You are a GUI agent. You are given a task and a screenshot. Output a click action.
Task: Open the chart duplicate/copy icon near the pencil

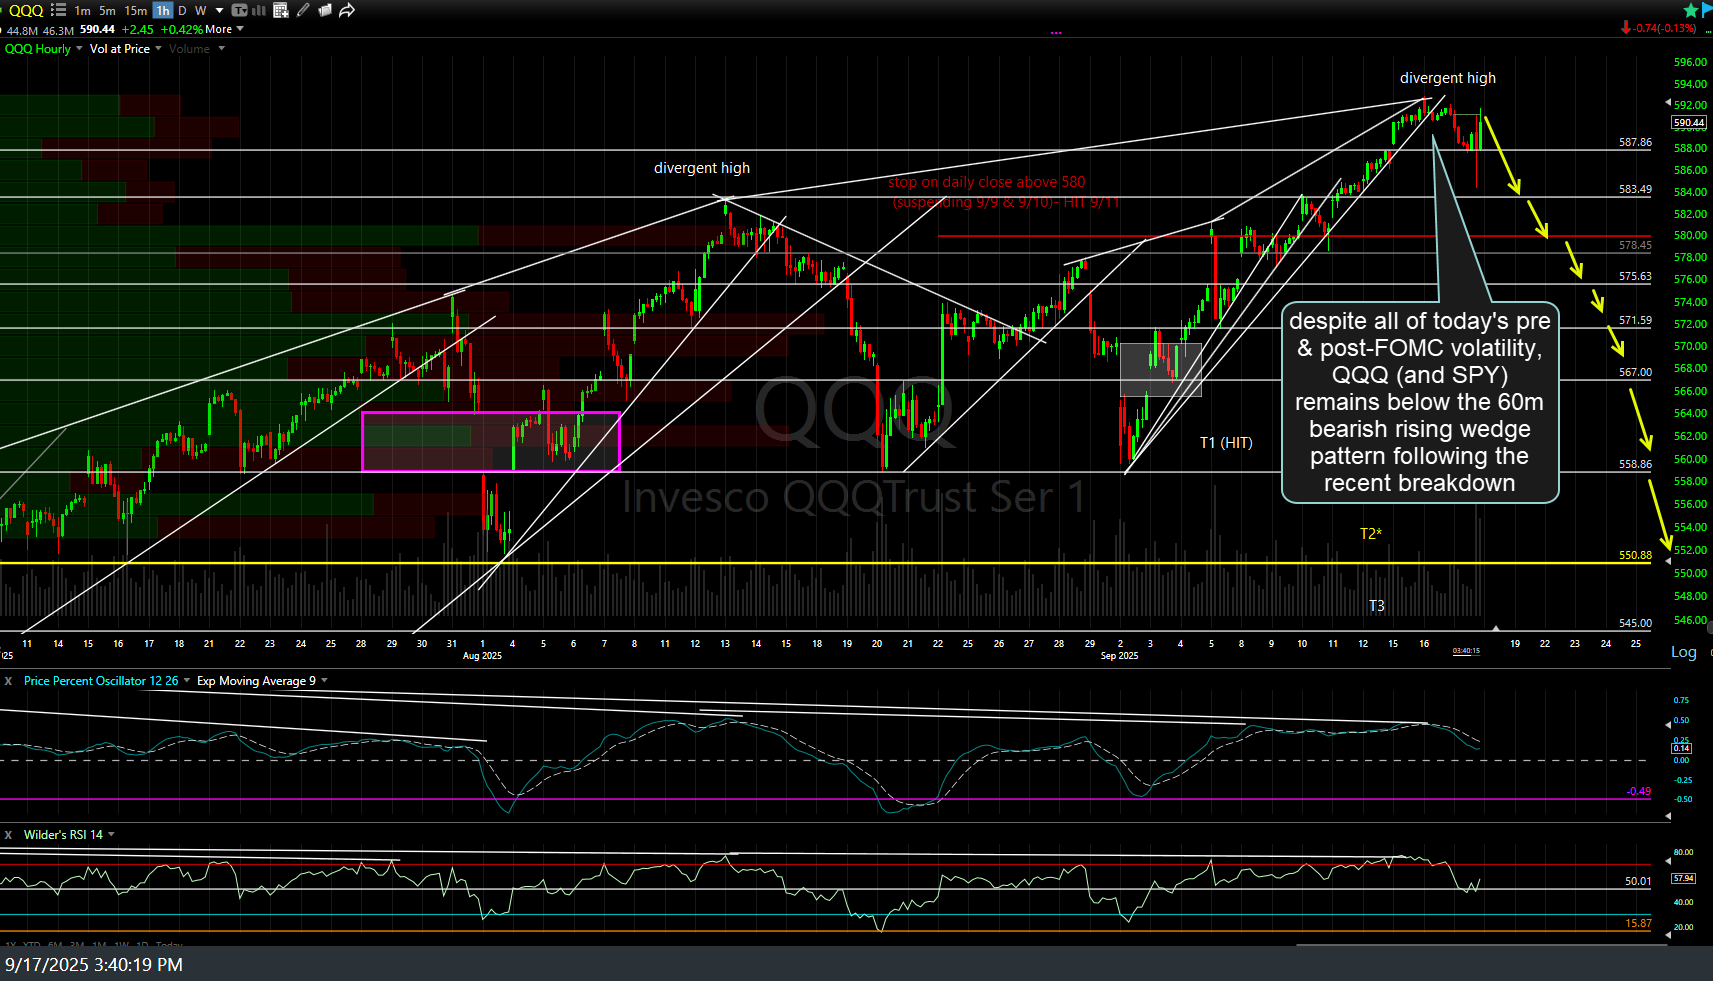[325, 10]
